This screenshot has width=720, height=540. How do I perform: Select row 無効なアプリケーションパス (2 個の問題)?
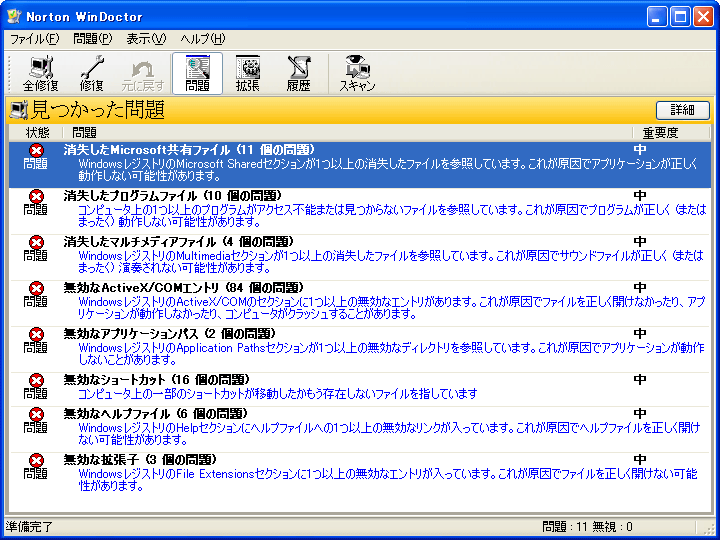[x=360, y=349]
